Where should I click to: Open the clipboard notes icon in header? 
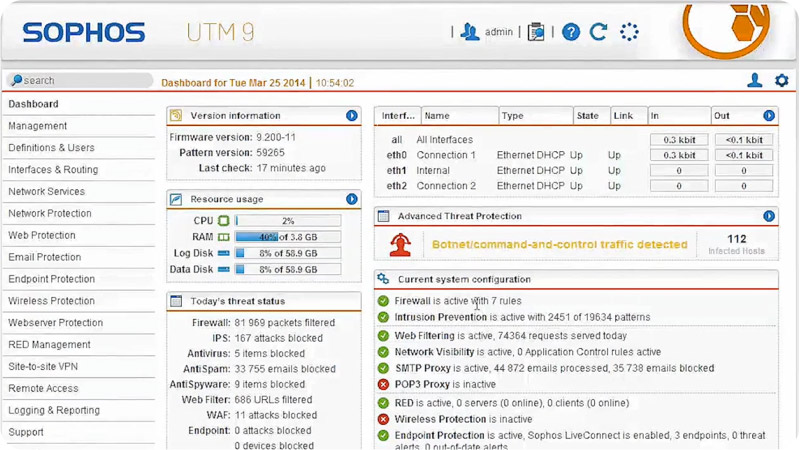click(x=536, y=32)
